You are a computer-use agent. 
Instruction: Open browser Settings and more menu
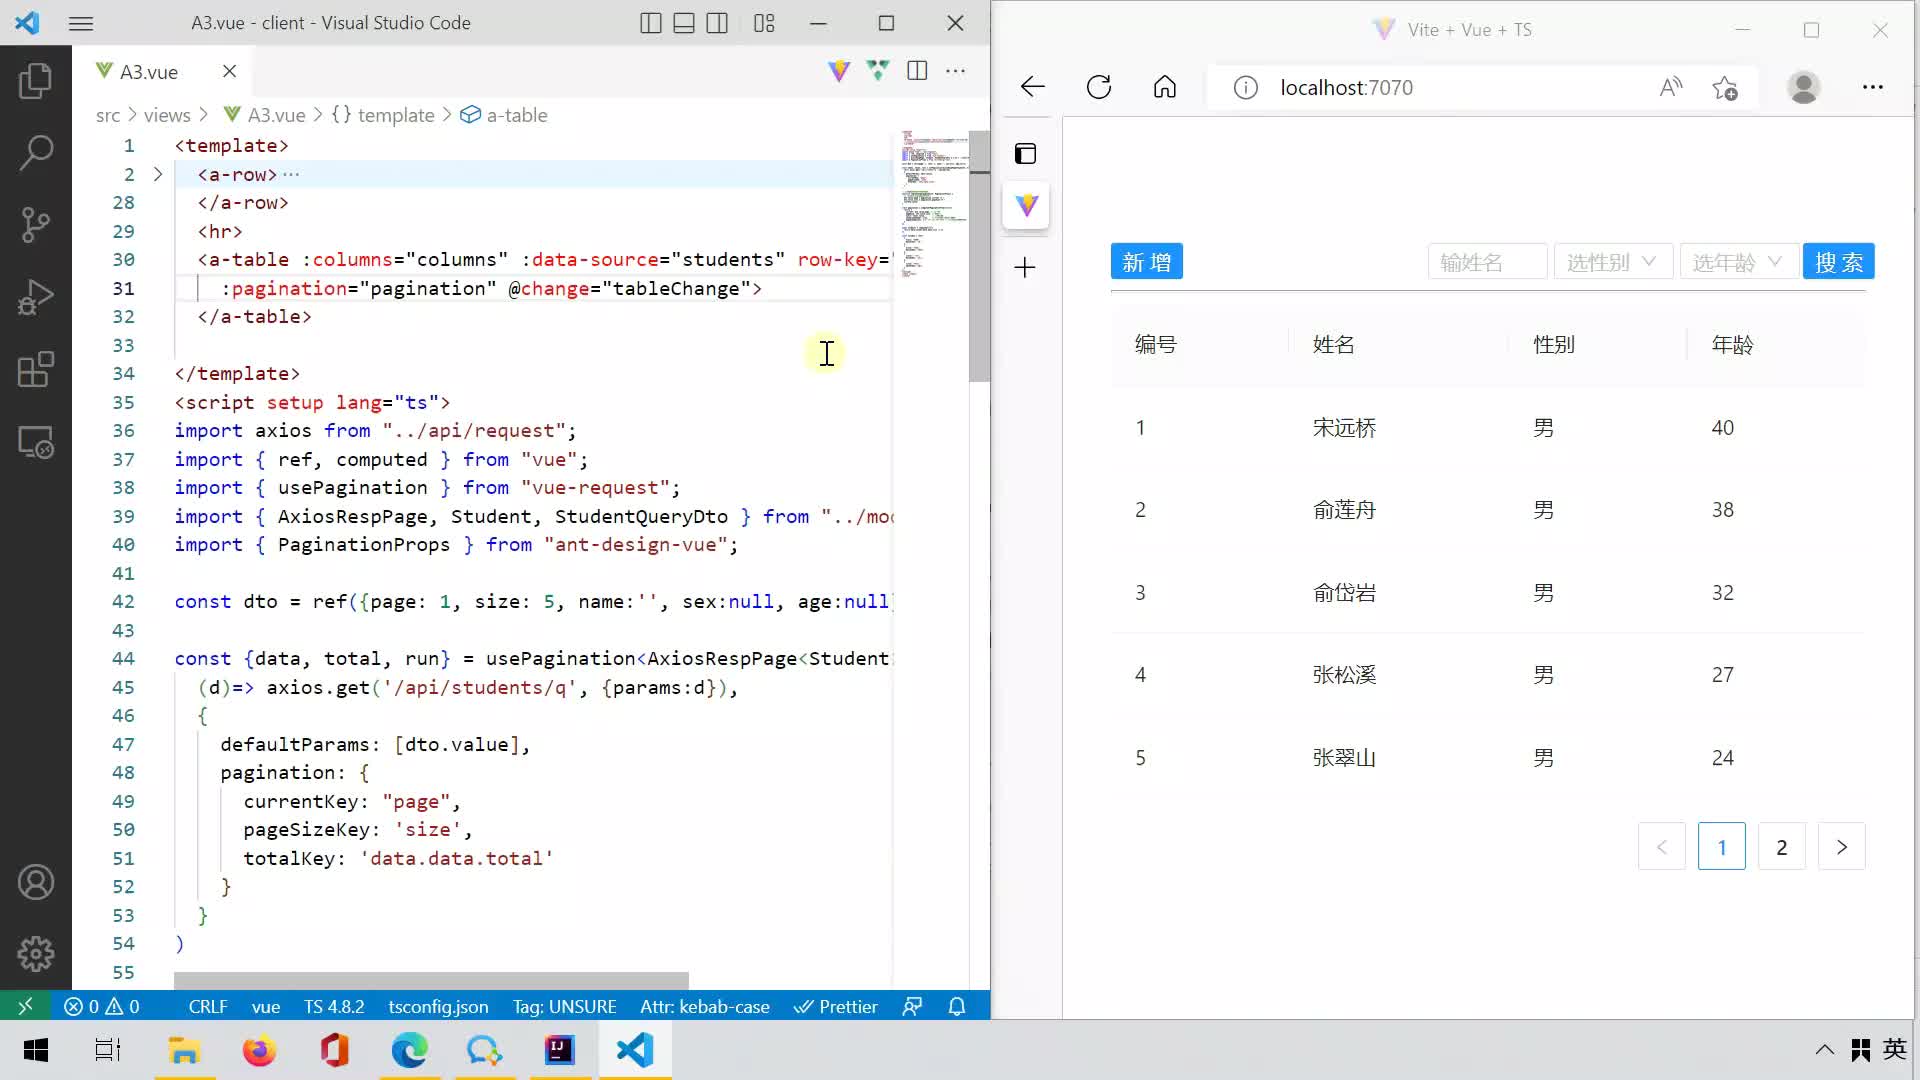1873,88
